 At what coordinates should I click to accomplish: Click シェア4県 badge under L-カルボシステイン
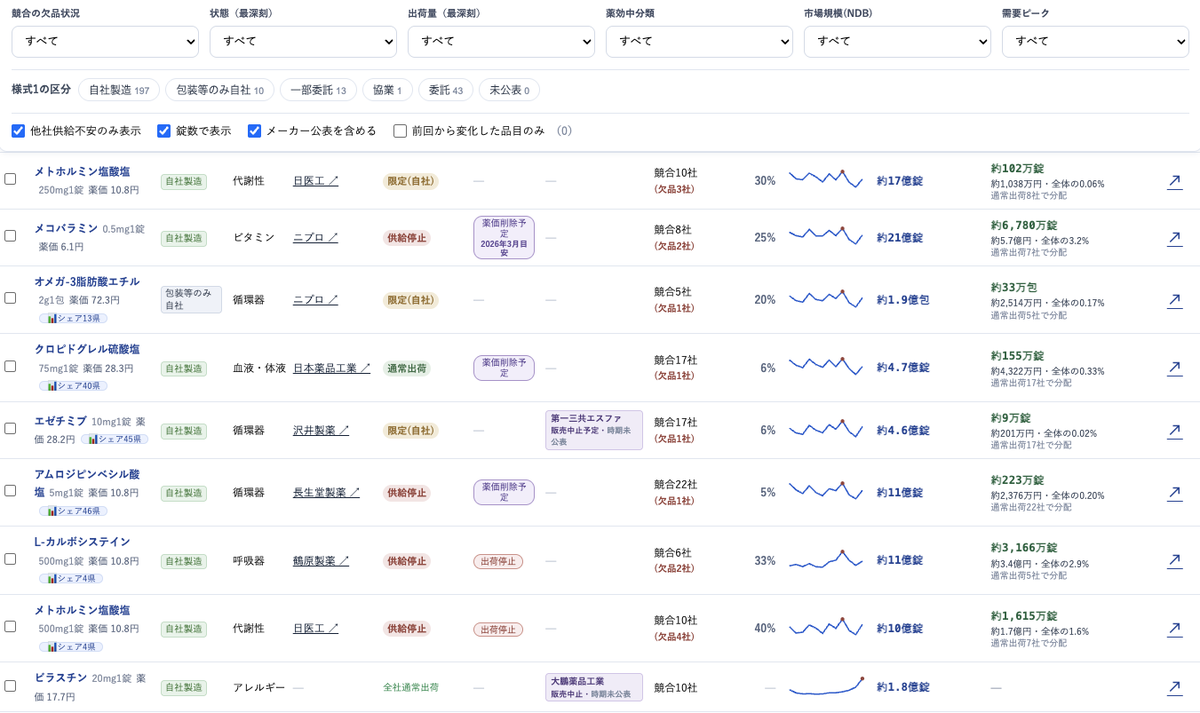coord(71,579)
